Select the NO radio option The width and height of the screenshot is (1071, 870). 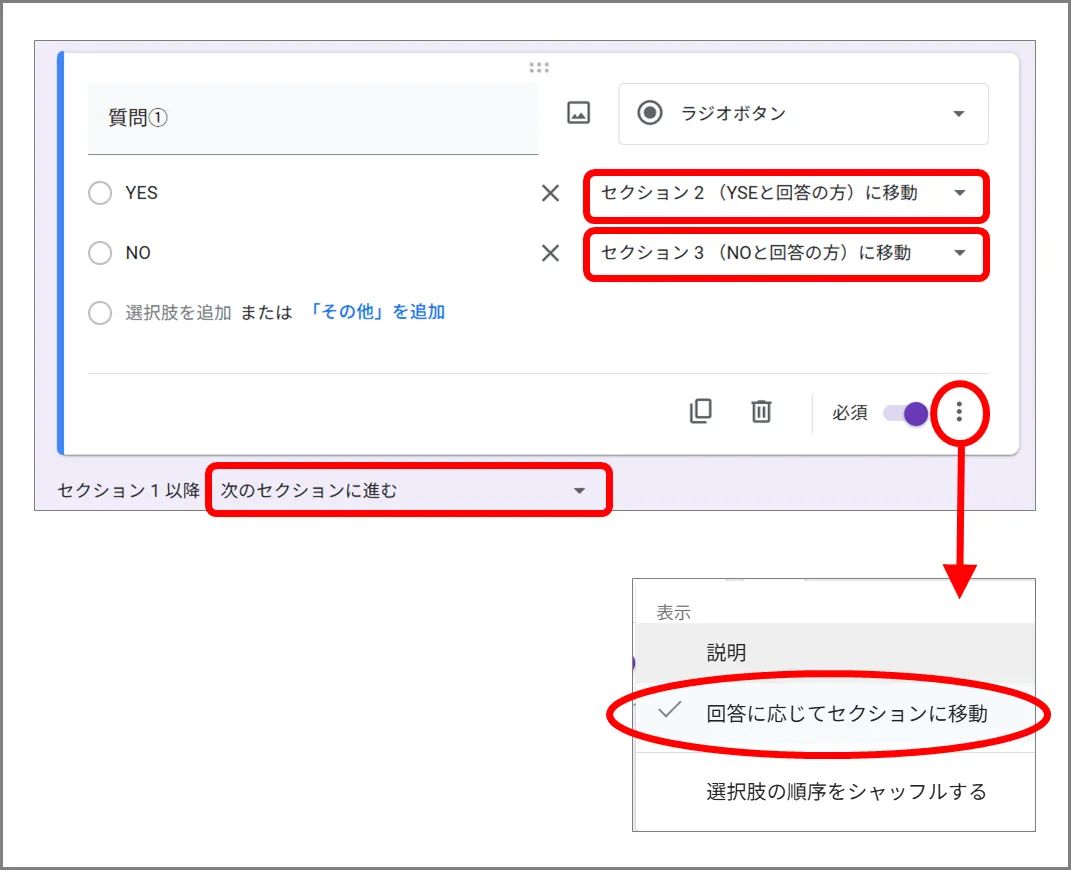(100, 254)
